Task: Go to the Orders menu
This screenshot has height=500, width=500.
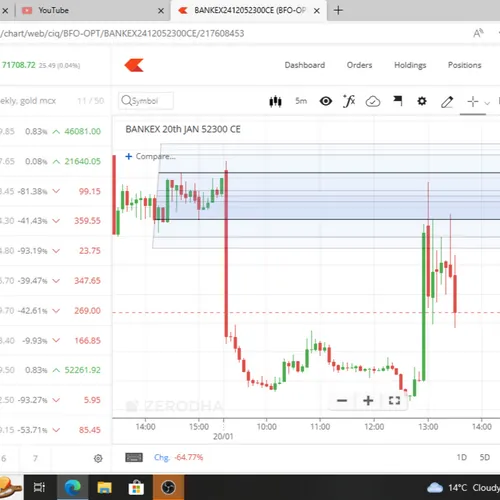Action: click(359, 65)
